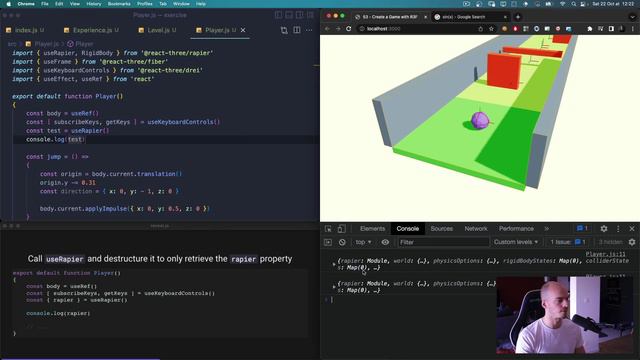
Task: Toggle DevTools device toolbar
Action: point(341,229)
